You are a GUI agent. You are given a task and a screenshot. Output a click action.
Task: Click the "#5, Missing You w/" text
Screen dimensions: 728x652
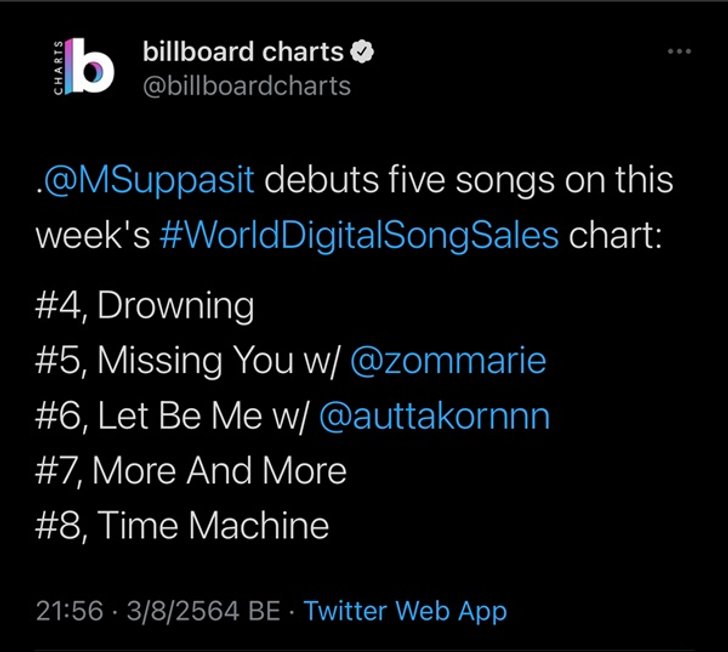(x=186, y=359)
